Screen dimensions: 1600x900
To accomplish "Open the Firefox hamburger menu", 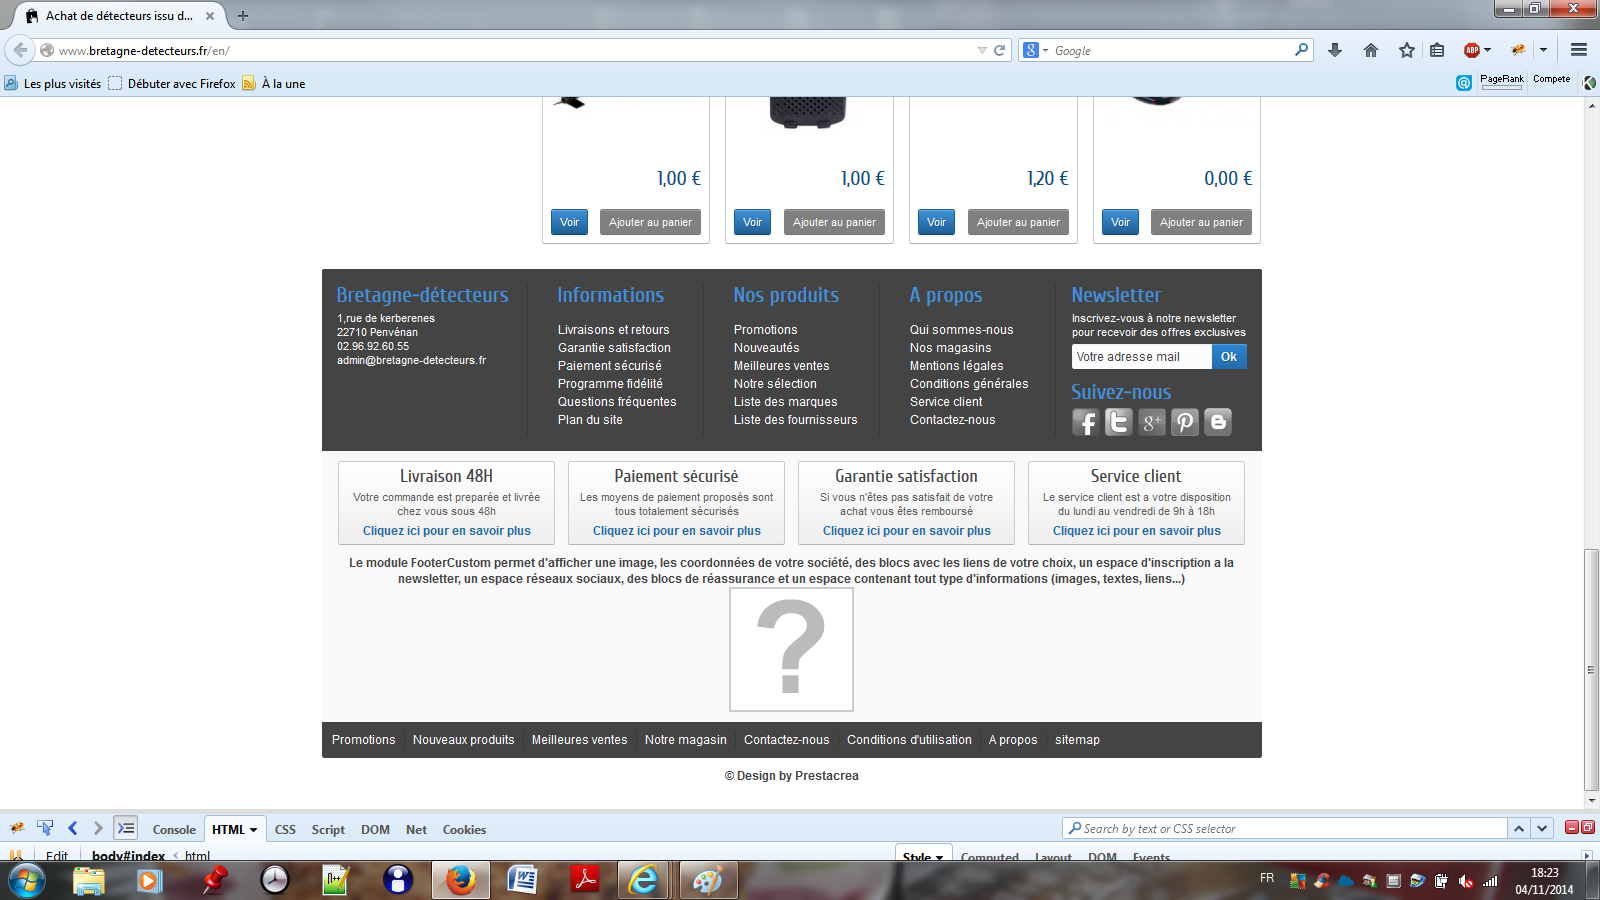I will (x=1579, y=50).
